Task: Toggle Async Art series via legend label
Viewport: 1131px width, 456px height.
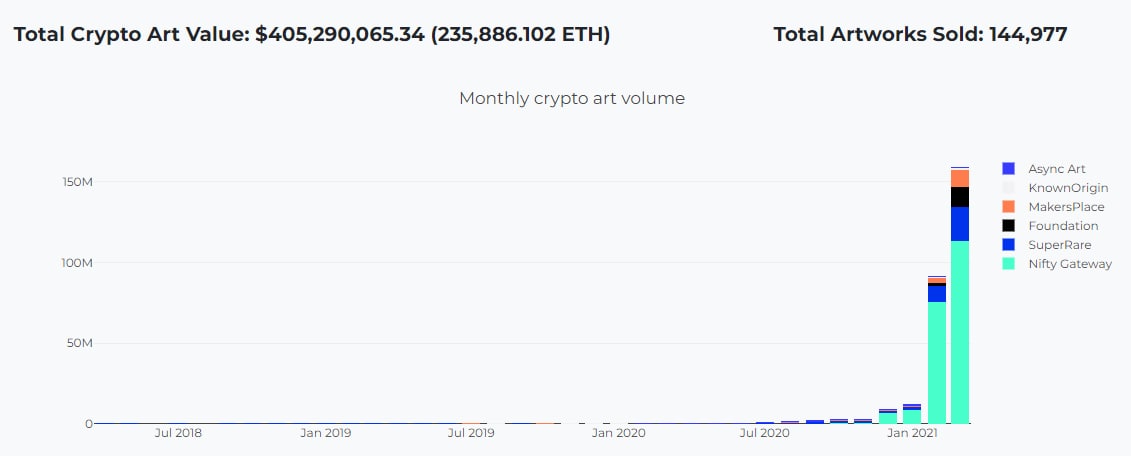Action: [x=1056, y=169]
